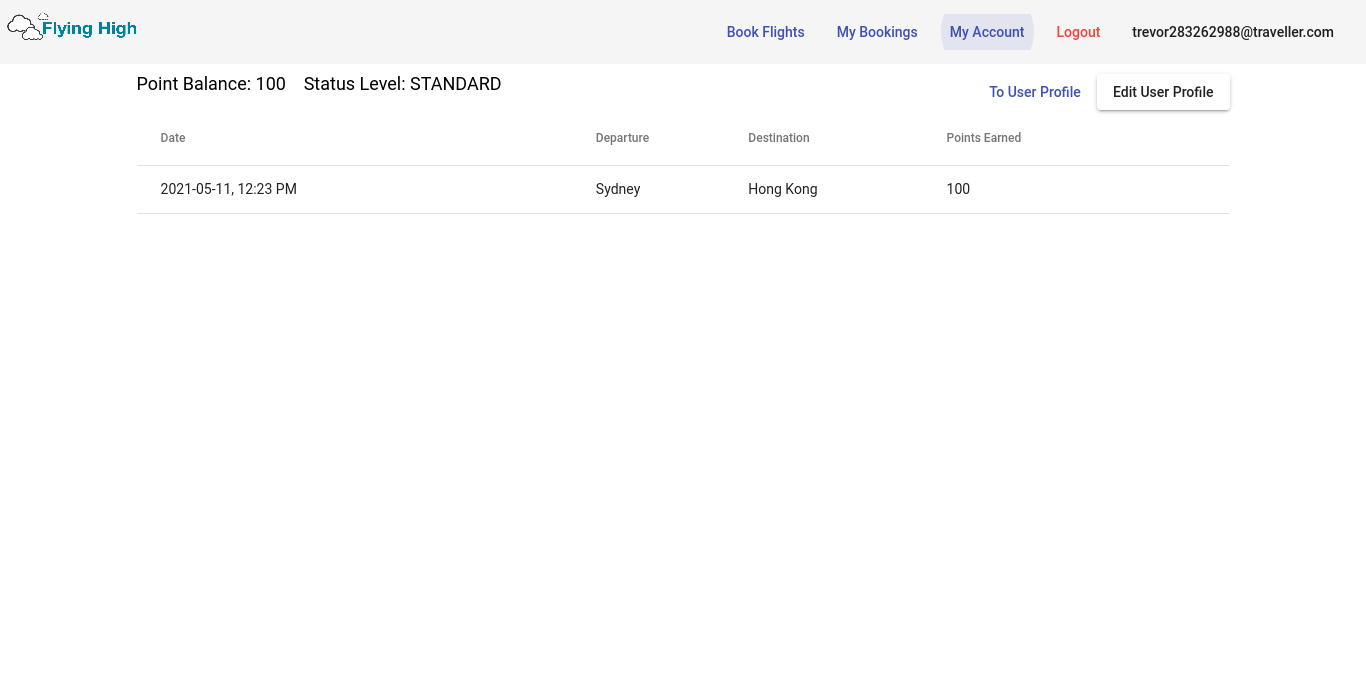Image resolution: width=1366 pixels, height=694 pixels.
Task: Click the Departure column header
Action: 622,138
